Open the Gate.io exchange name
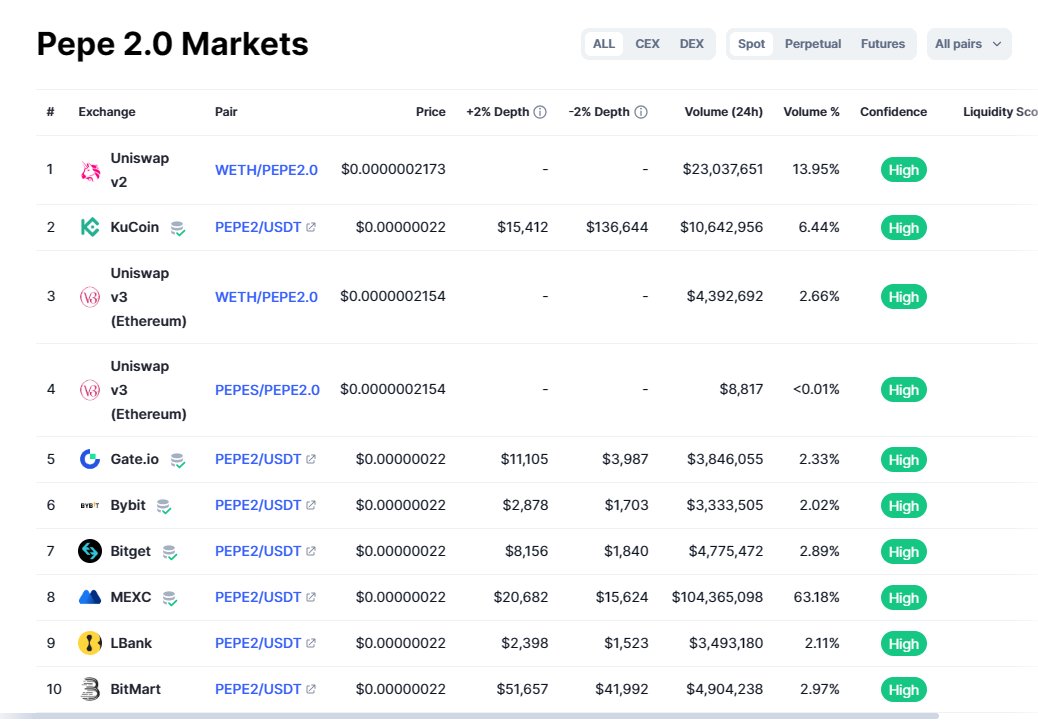This screenshot has height=725, width=1038. [134, 459]
